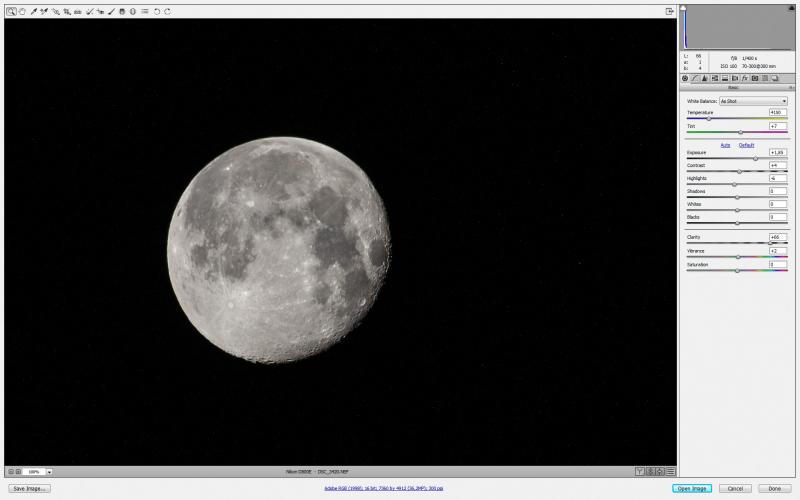Select the Red Eye Removal tool
This screenshot has width=800, height=500.
100,11
